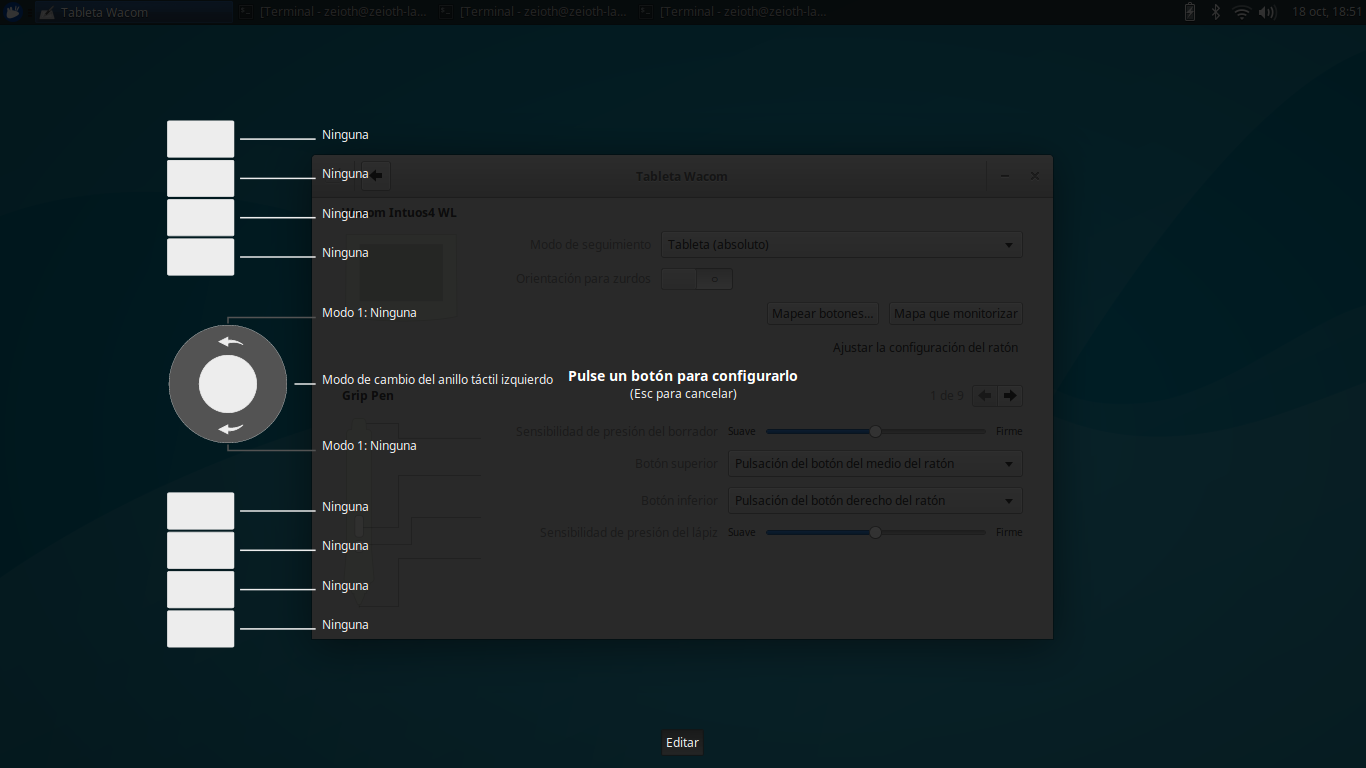Image resolution: width=1366 pixels, height=768 pixels.
Task: Click the '(Esc para cancelar)' hint text
Action: (x=683, y=394)
